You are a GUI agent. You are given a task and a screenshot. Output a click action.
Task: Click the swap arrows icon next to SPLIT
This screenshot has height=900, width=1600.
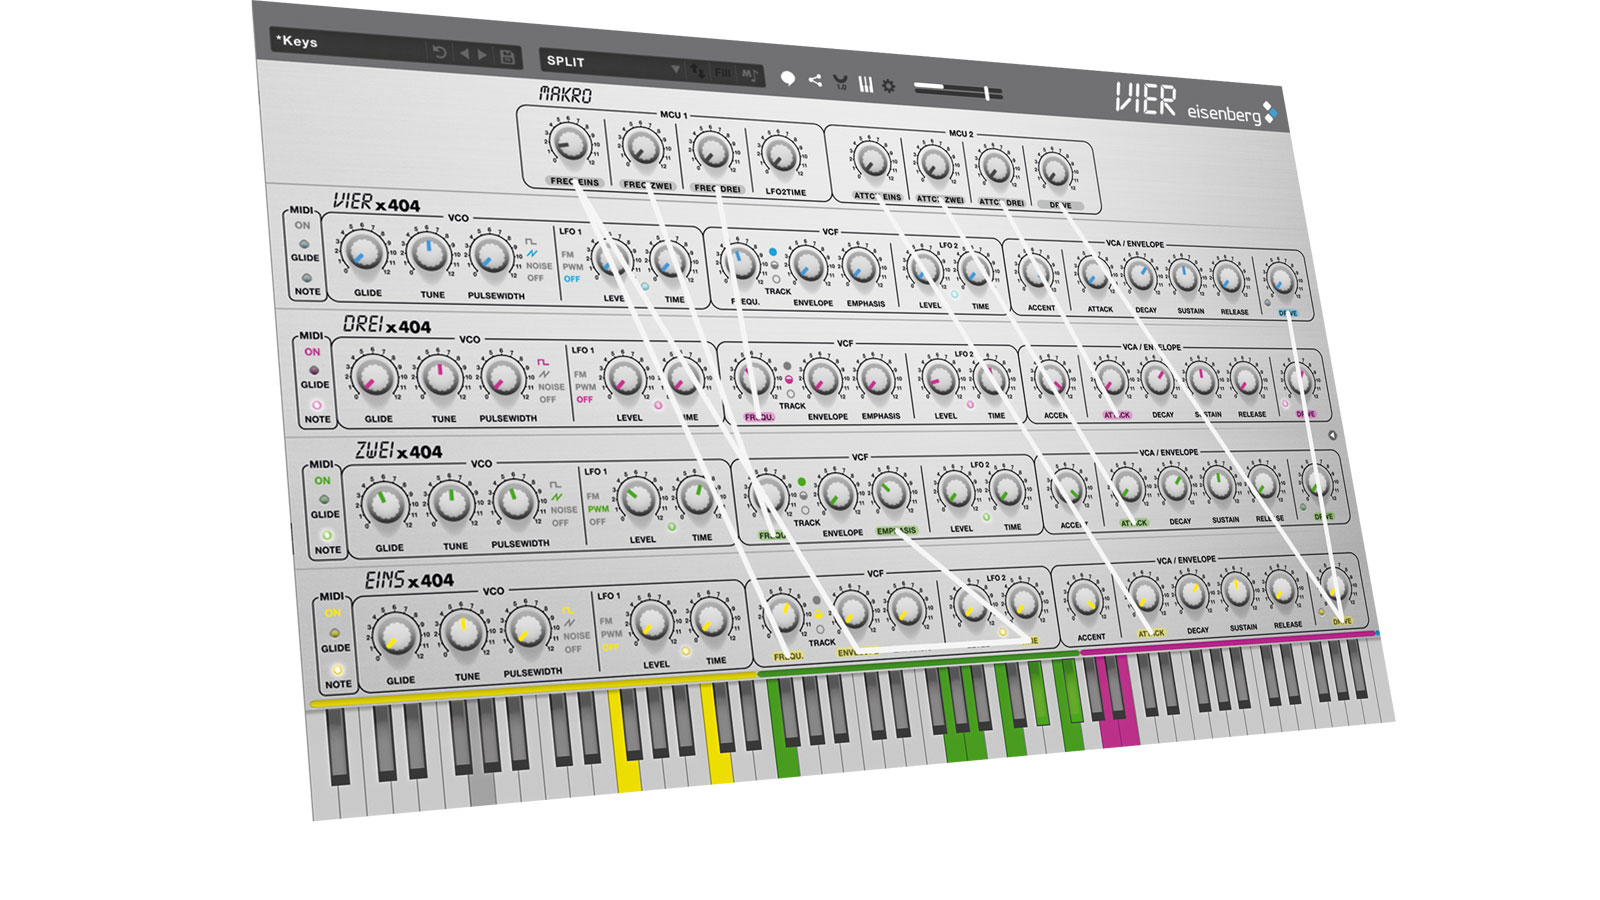pyautogui.click(x=698, y=71)
